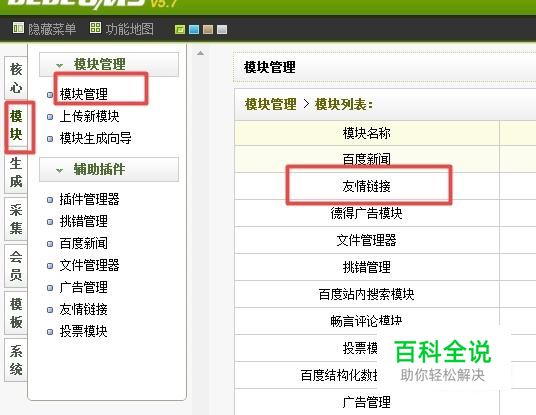Click the bullet icon beside sidebar 友情链接
The width and height of the screenshot is (536, 415).
point(50,310)
